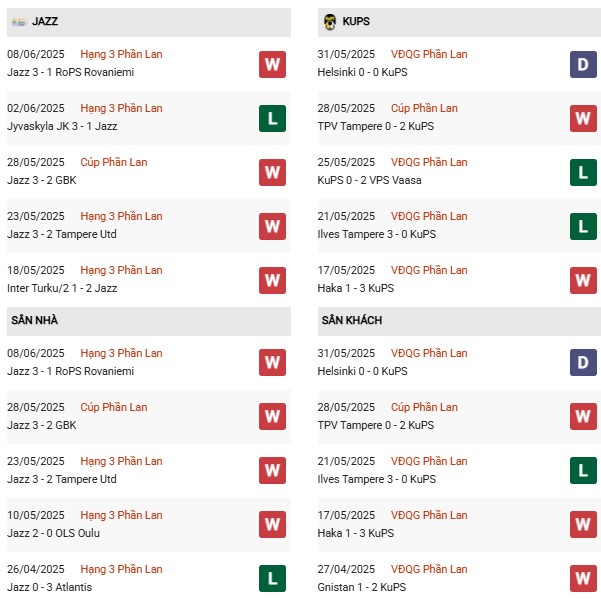Click the Jazz team logo icon

(x=18, y=22)
